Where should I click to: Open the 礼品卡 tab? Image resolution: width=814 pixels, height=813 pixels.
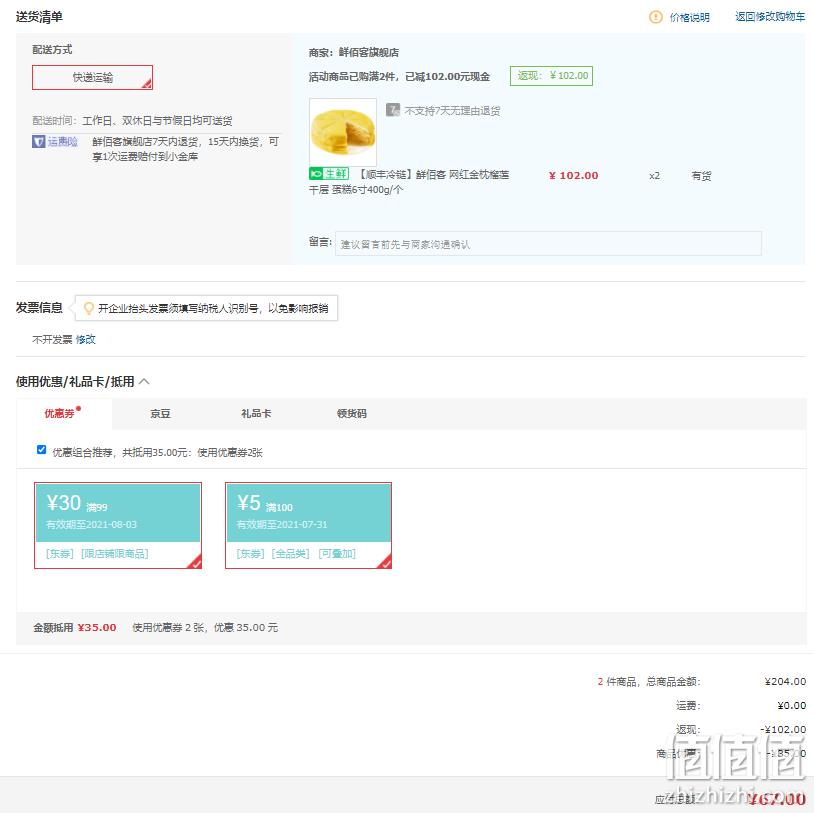click(256, 414)
